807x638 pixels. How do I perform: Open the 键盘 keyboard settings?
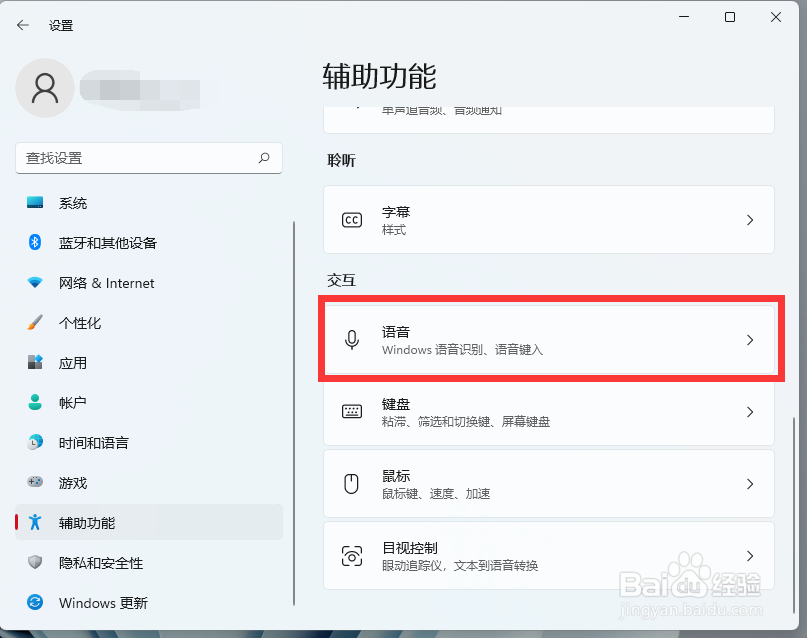549,412
